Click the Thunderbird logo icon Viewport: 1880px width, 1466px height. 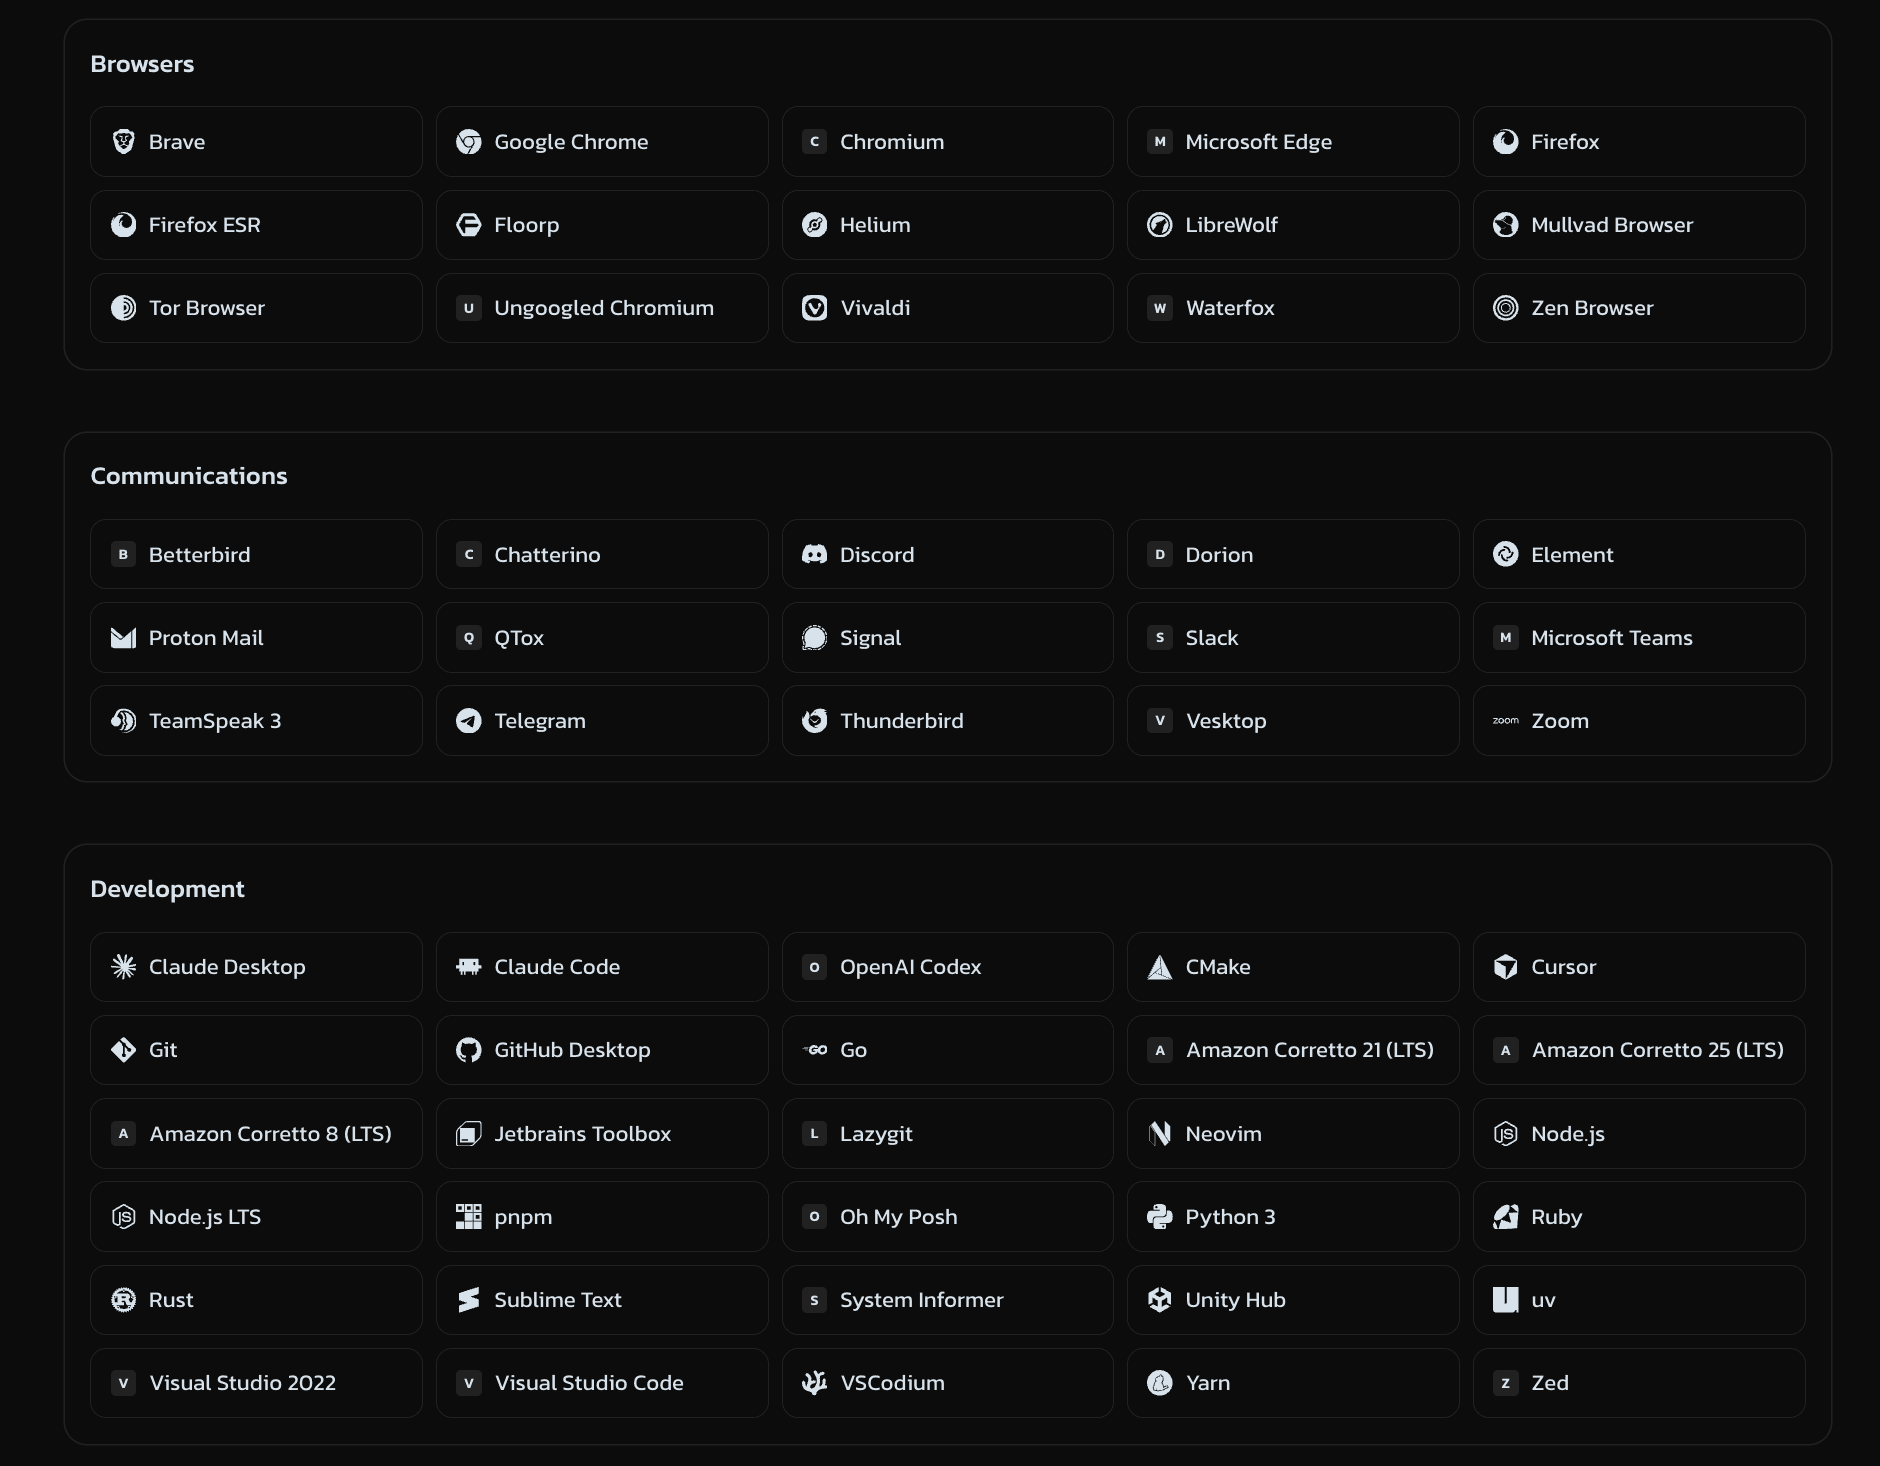point(815,721)
